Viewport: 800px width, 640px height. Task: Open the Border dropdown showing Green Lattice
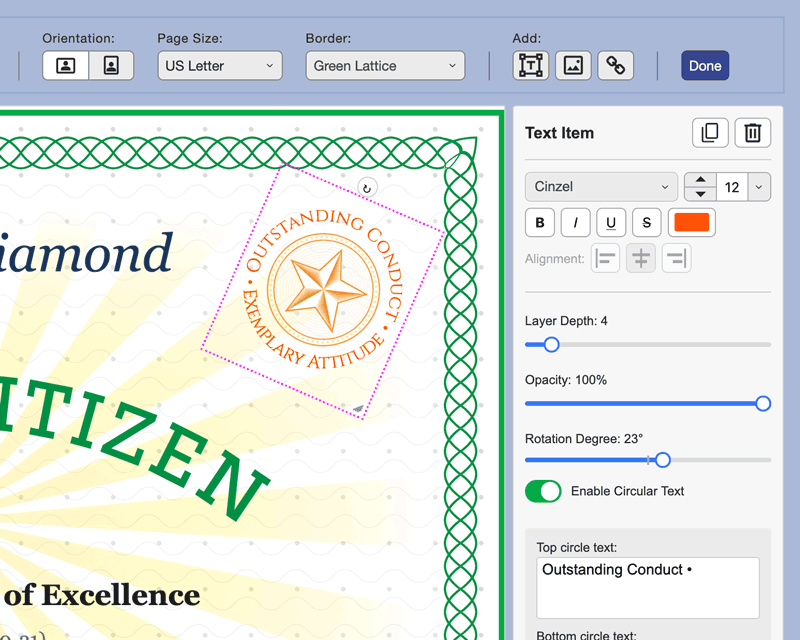click(x=385, y=65)
